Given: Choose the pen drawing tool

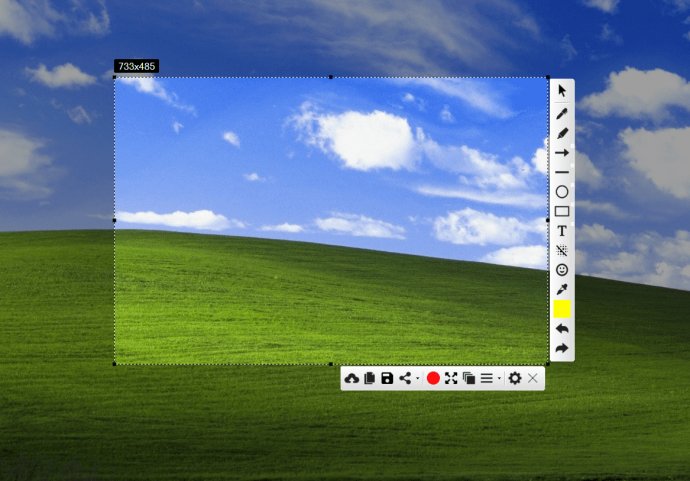Looking at the screenshot, I should (562, 114).
